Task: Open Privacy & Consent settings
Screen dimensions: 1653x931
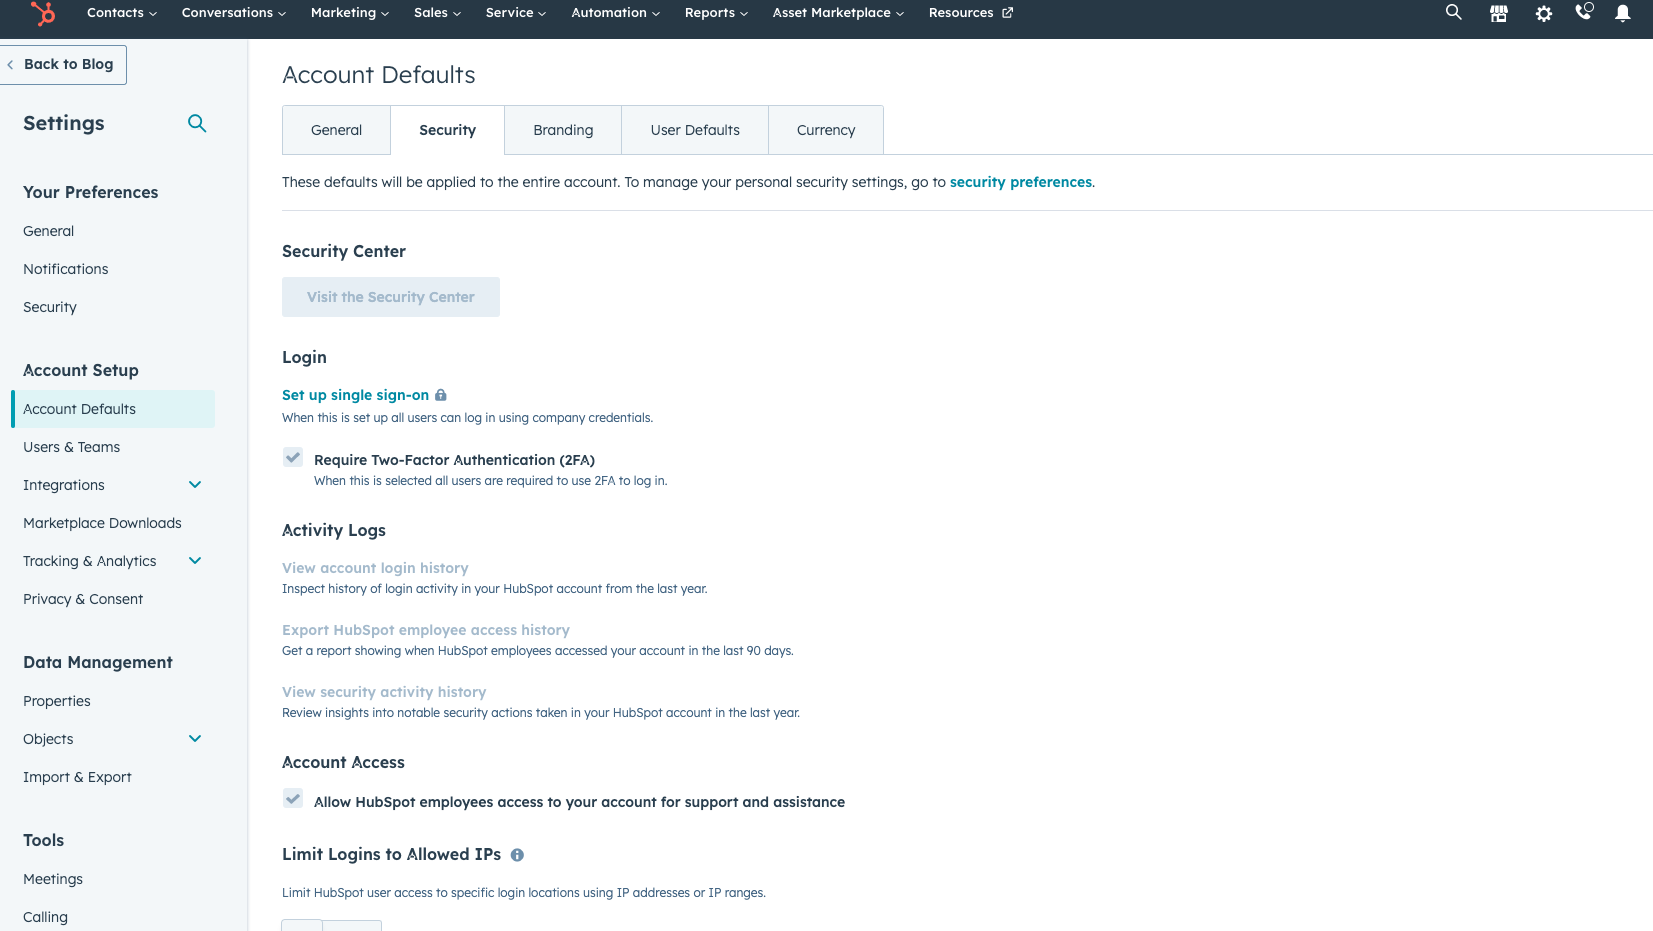Action: tap(83, 599)
